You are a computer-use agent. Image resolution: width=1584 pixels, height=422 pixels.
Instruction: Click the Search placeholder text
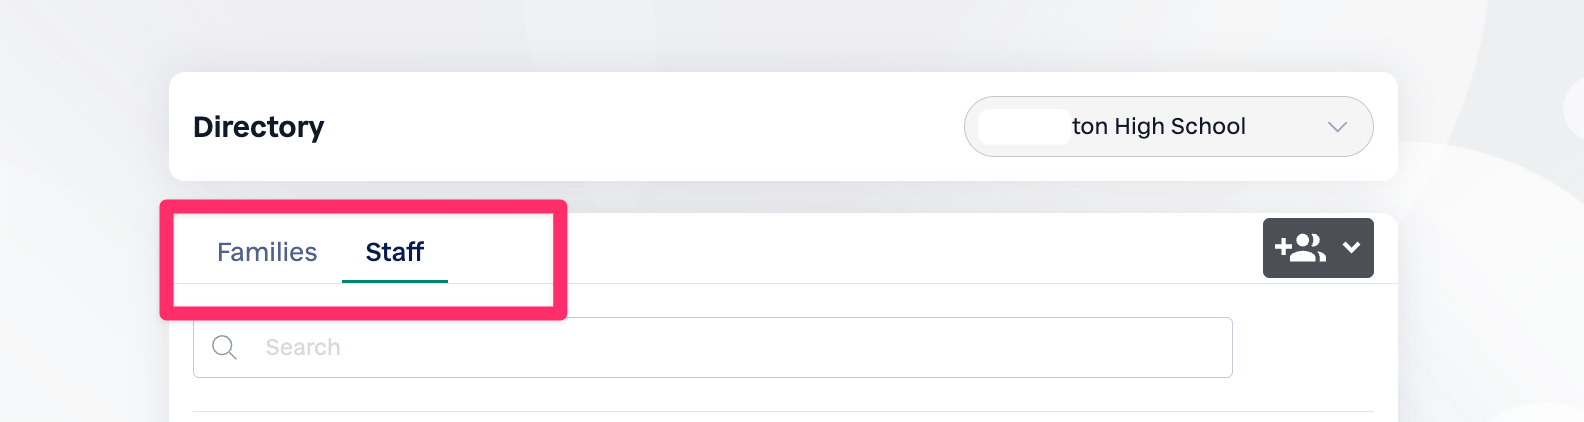point(303,348)
